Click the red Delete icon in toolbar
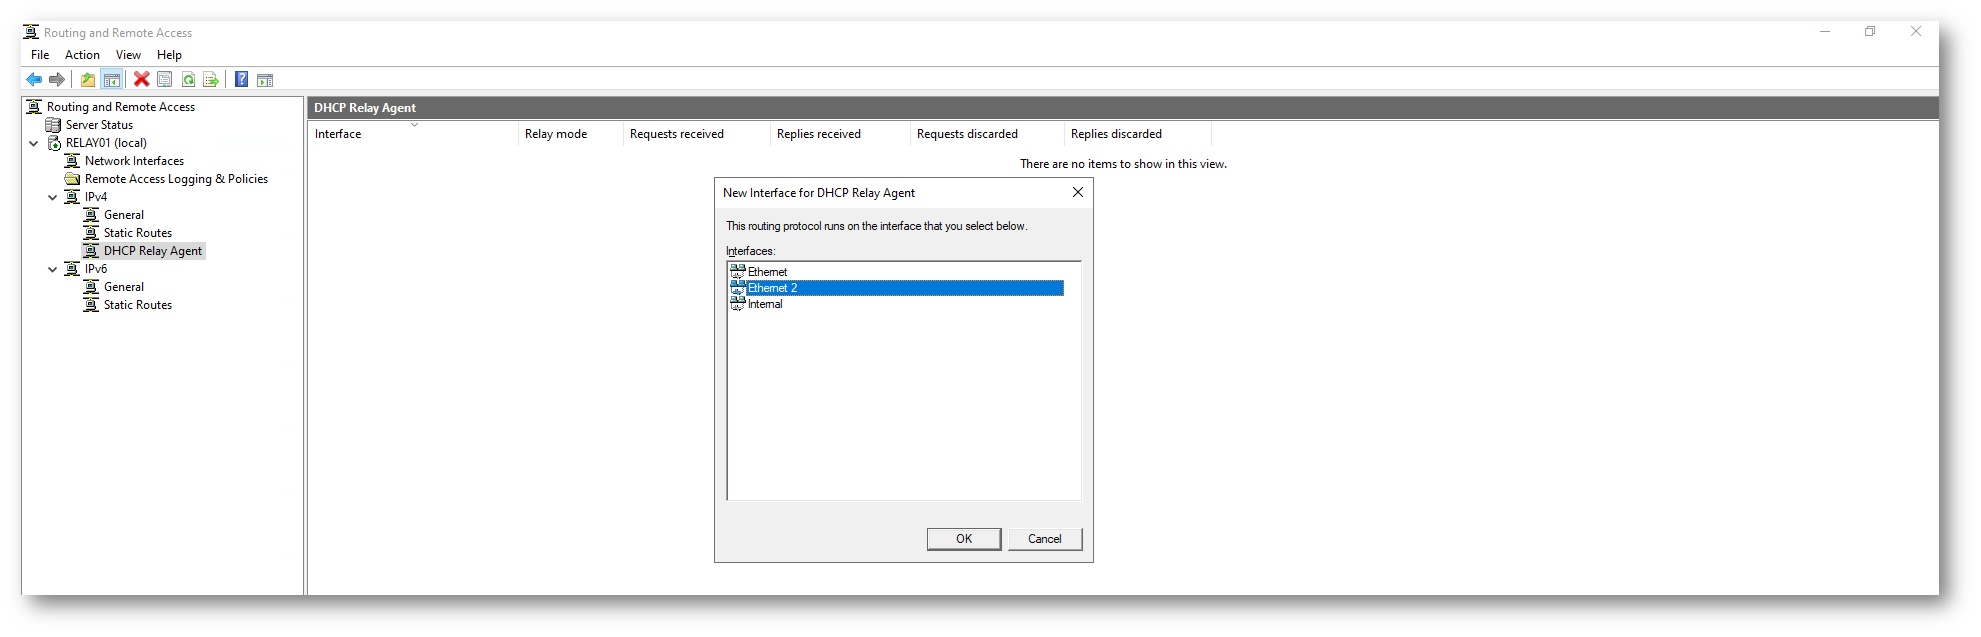 (x=142, y=80)
